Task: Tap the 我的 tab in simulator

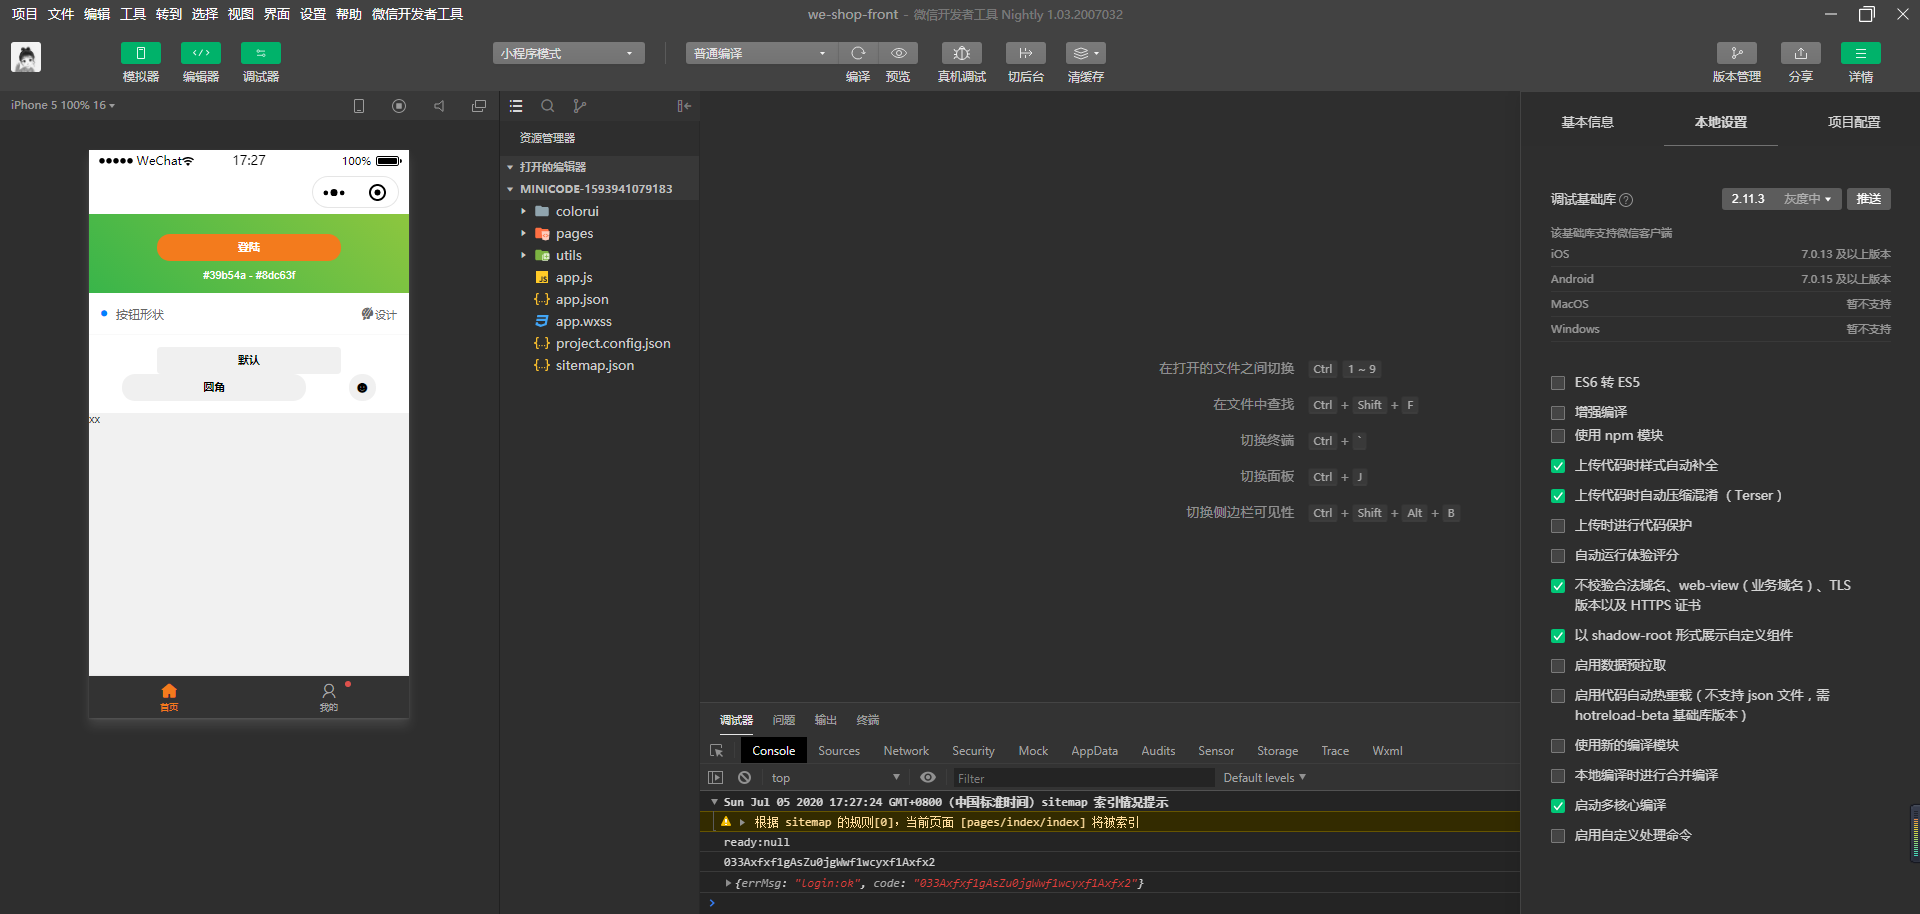Action: click(329, 697)
